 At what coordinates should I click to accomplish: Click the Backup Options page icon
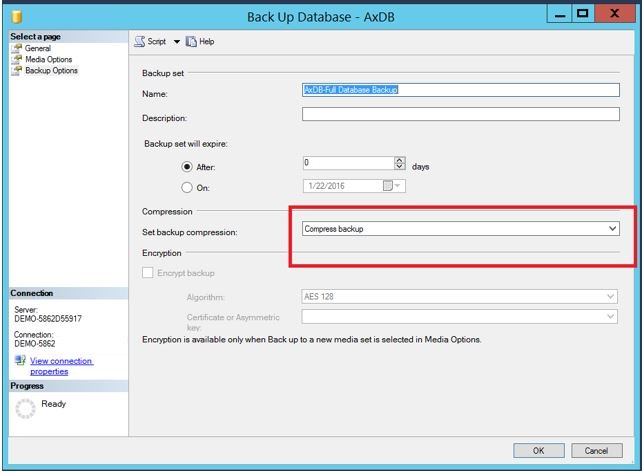[x=17, y=71]
